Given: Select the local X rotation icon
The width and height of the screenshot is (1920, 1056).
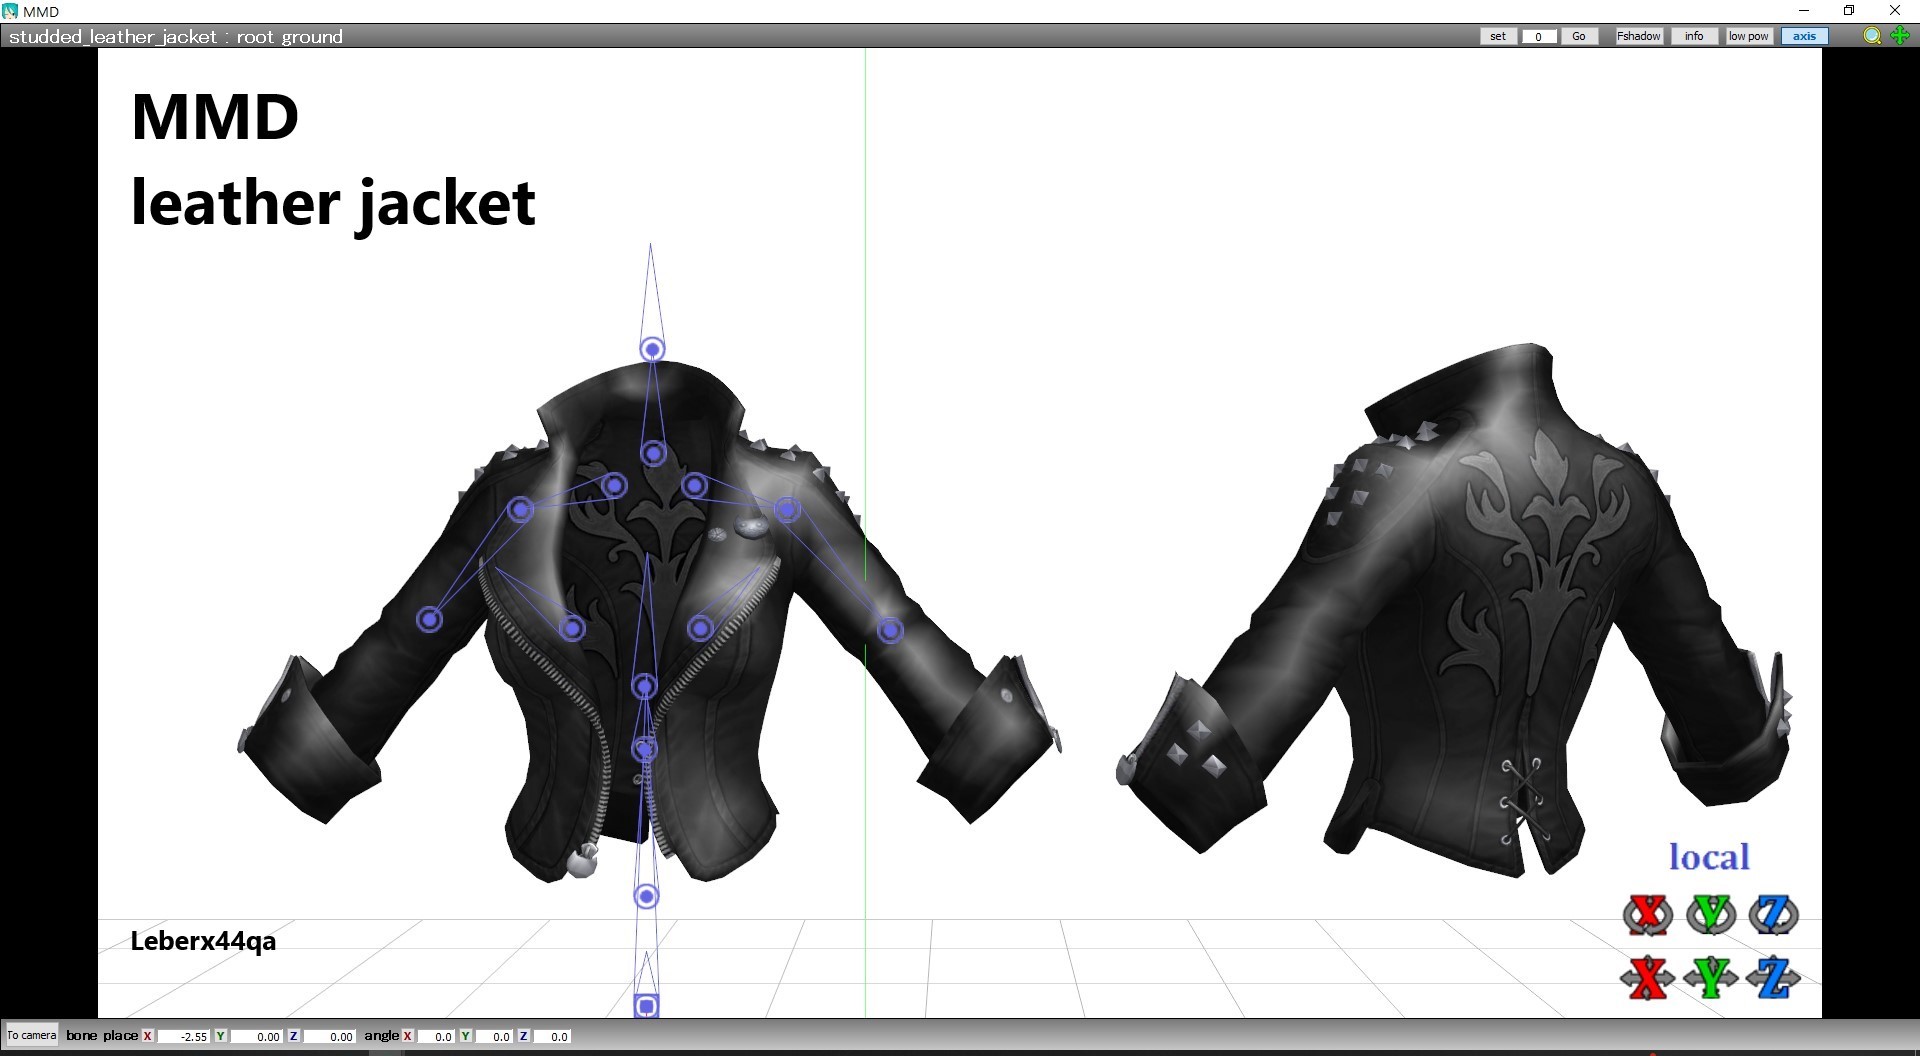Looking at the screenshot, I should 1648,914.
